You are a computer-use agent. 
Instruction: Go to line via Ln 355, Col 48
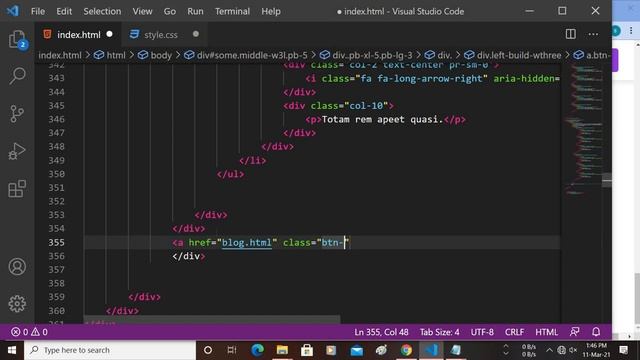click(x=381, y=332)
